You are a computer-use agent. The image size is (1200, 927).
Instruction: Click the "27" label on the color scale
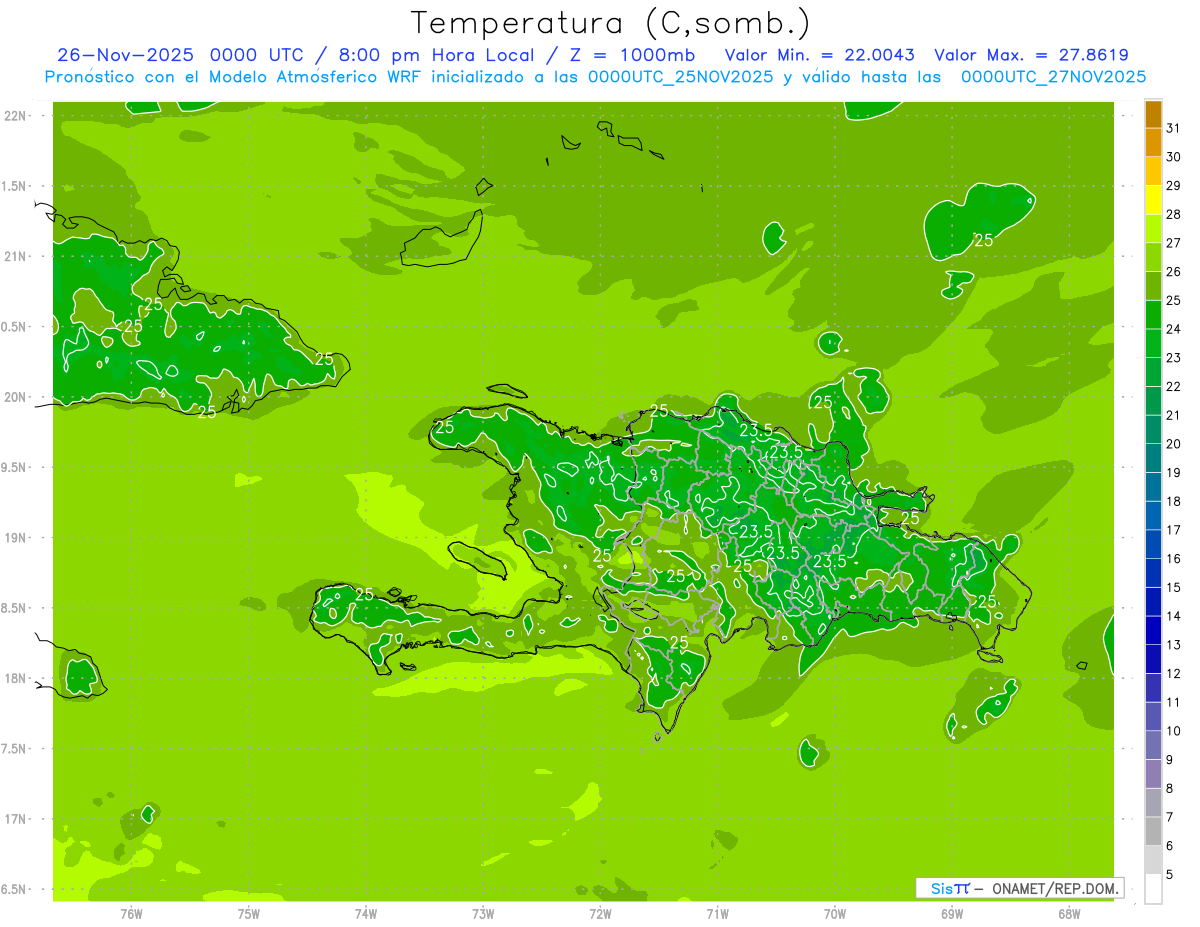click(1173, 243)
